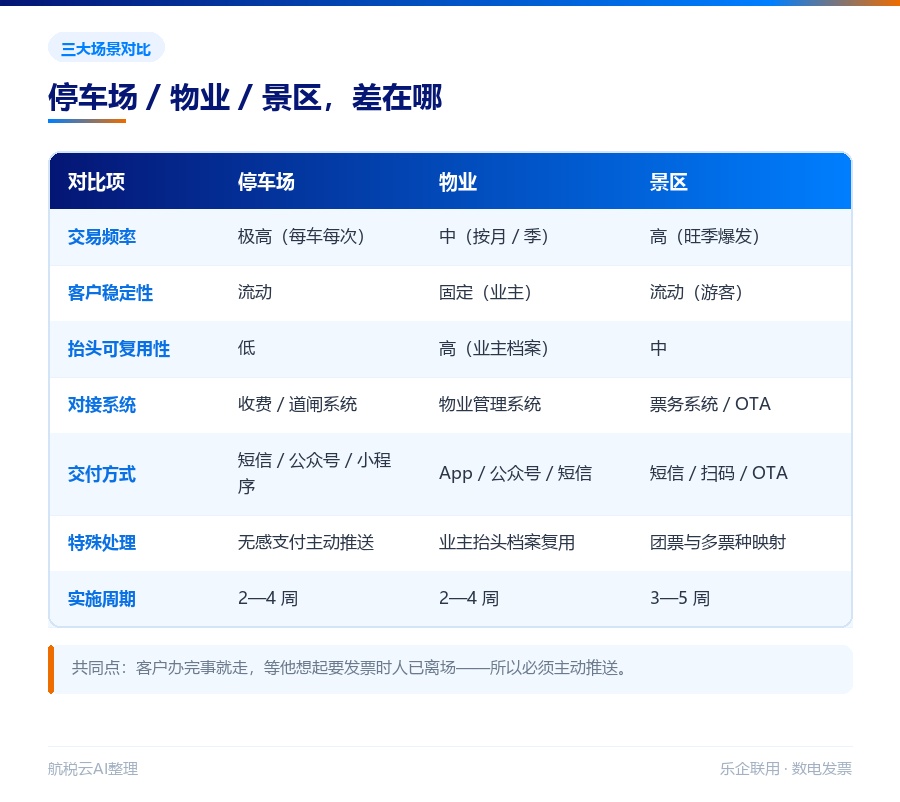This screenshot has height=802, width=900.
Task: Select the 交易频率 row label
Action: pyautogui.click(x=102, y=237)
